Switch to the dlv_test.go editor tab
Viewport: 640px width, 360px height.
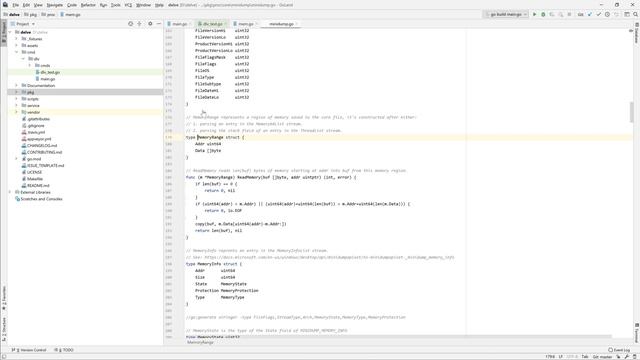213,24
